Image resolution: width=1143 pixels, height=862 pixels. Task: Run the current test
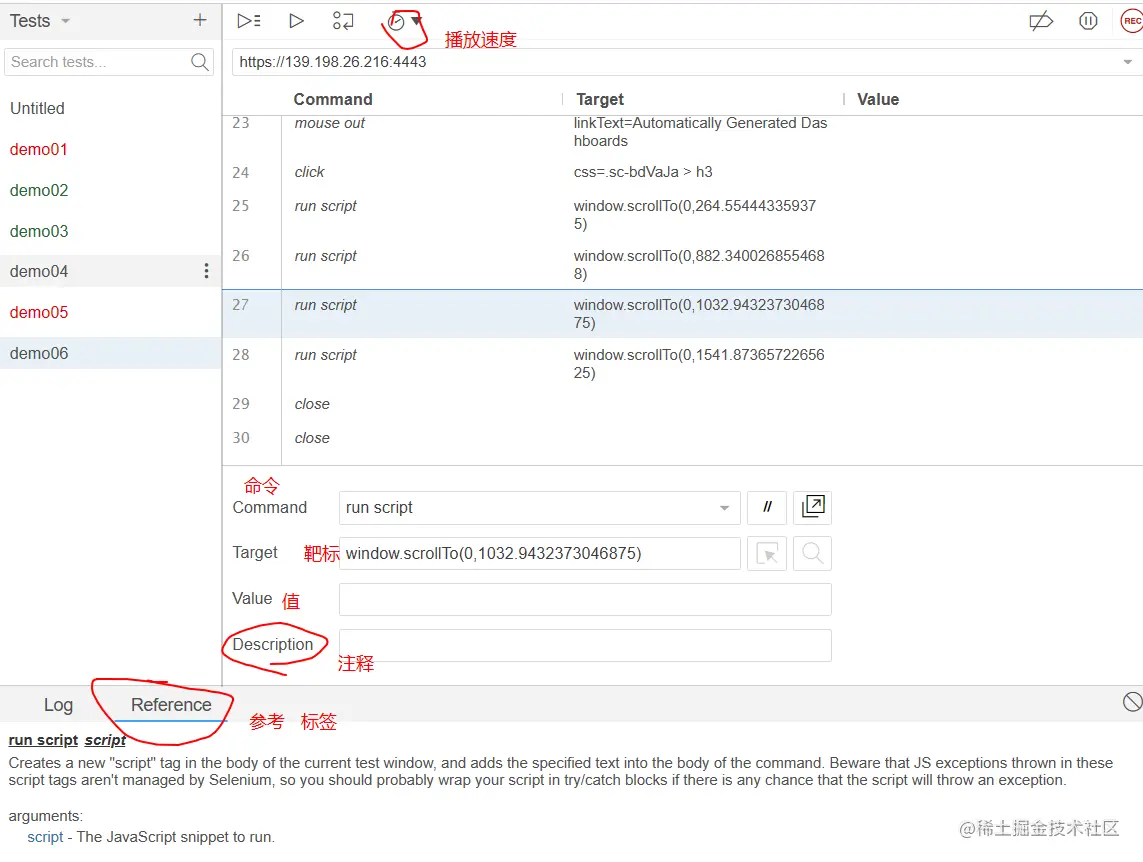(x=296, y=21)
